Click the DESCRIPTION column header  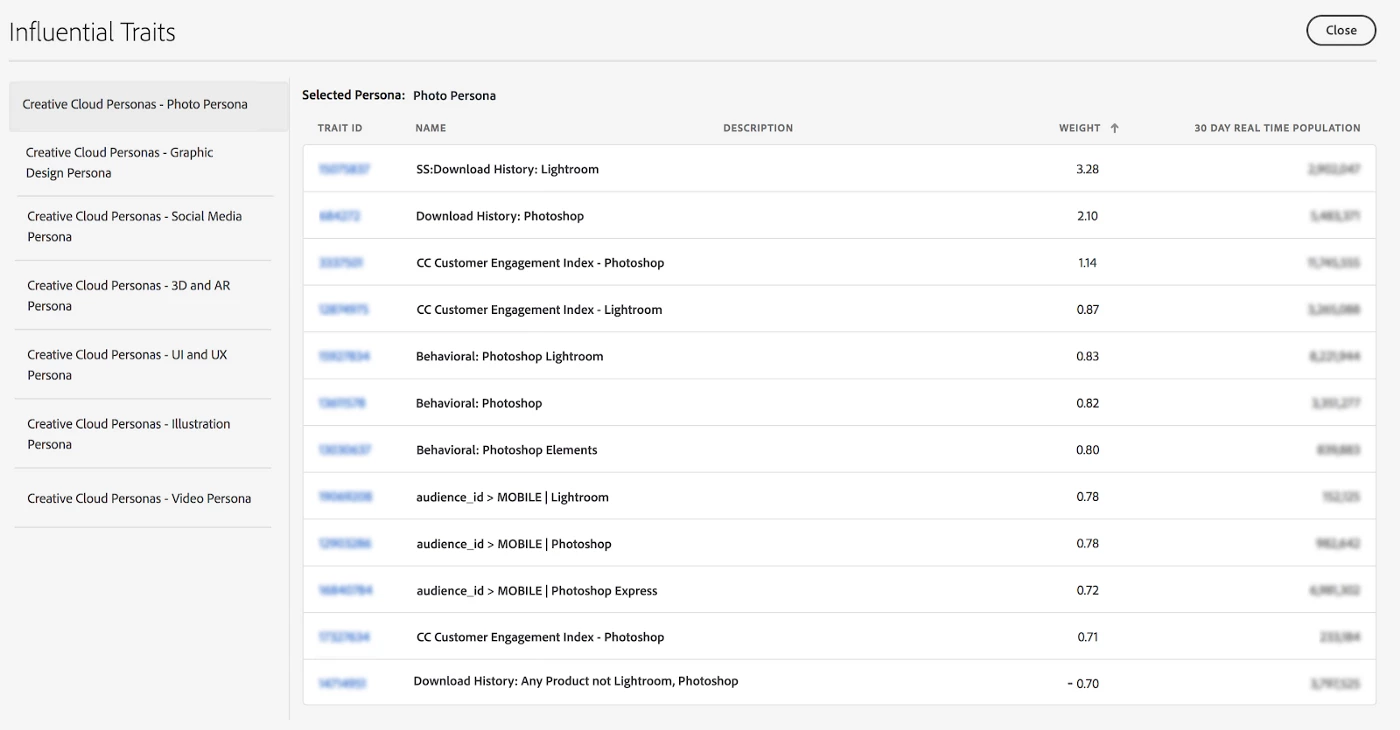(x=758, y=128)
